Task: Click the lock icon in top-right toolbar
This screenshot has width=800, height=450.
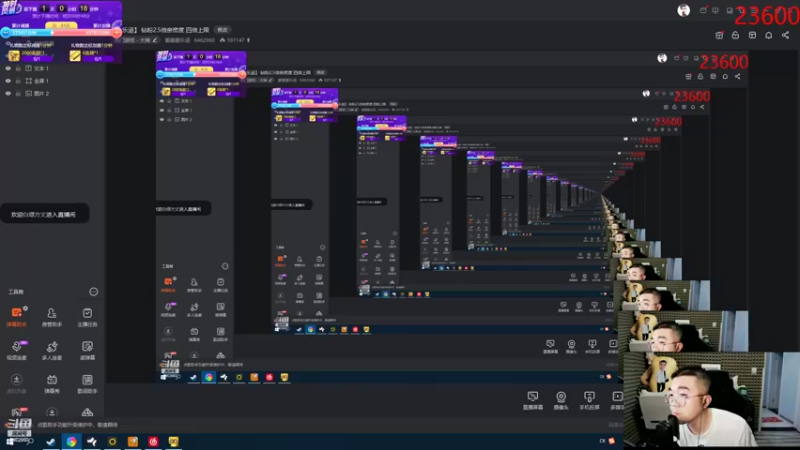Action: click(735, 35)
